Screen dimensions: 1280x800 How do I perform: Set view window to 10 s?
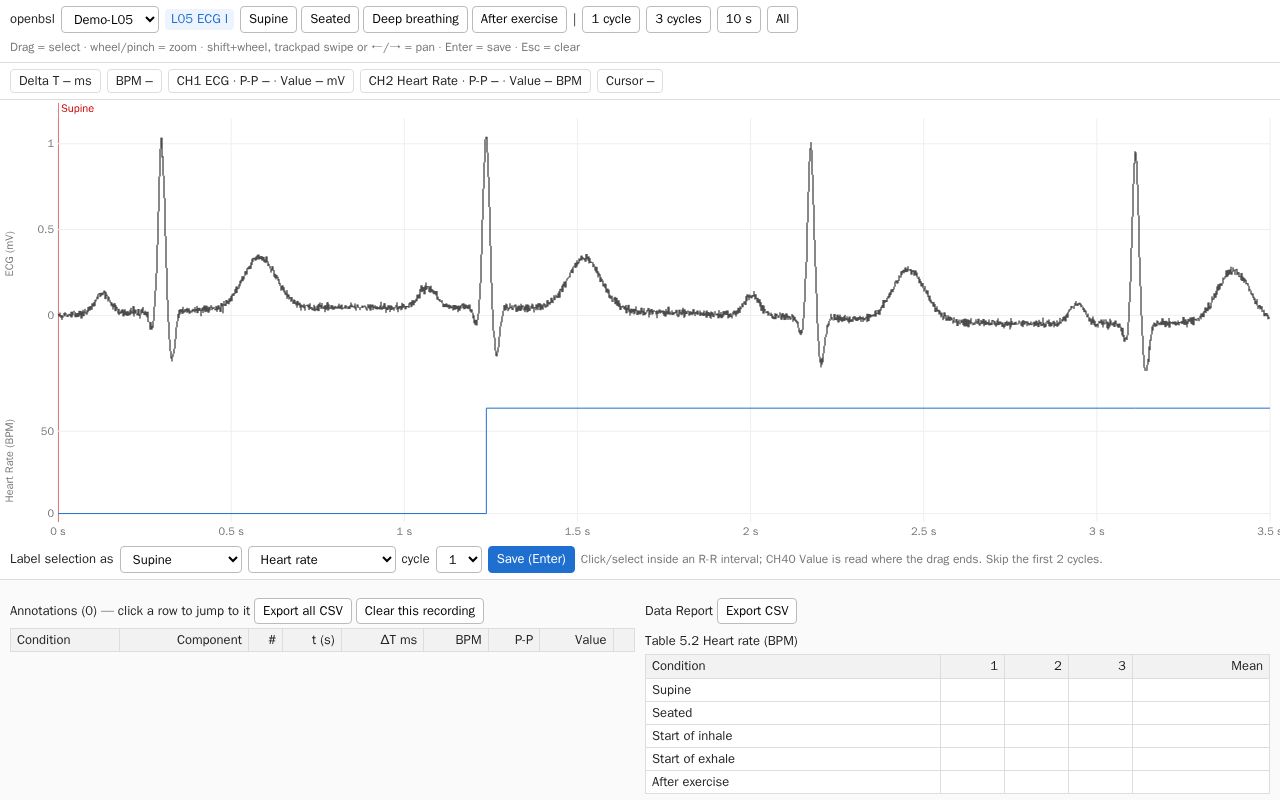coord(739,19)
